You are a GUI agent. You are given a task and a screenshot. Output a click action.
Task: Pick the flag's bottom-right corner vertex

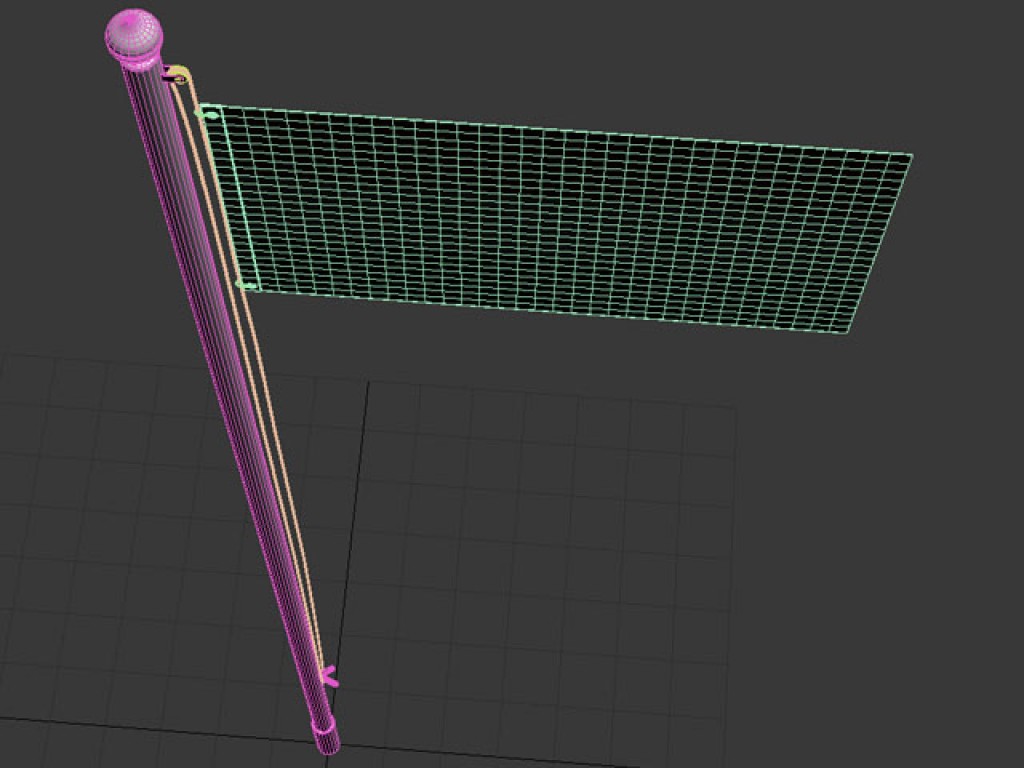(x=847, y=332)
